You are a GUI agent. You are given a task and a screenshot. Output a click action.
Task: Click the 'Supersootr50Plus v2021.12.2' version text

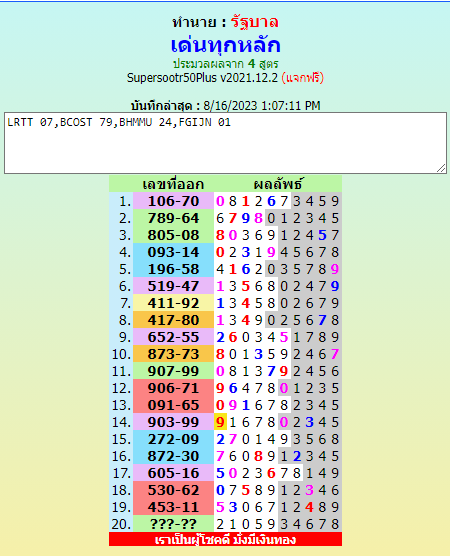point(202,78)
